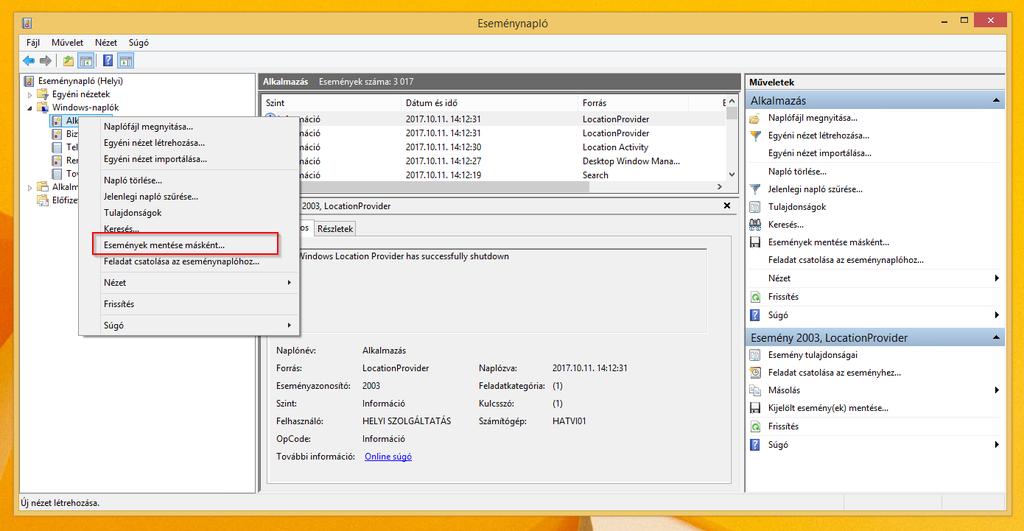Click the Egyéni nézetek folder icon

click(42, 94)
